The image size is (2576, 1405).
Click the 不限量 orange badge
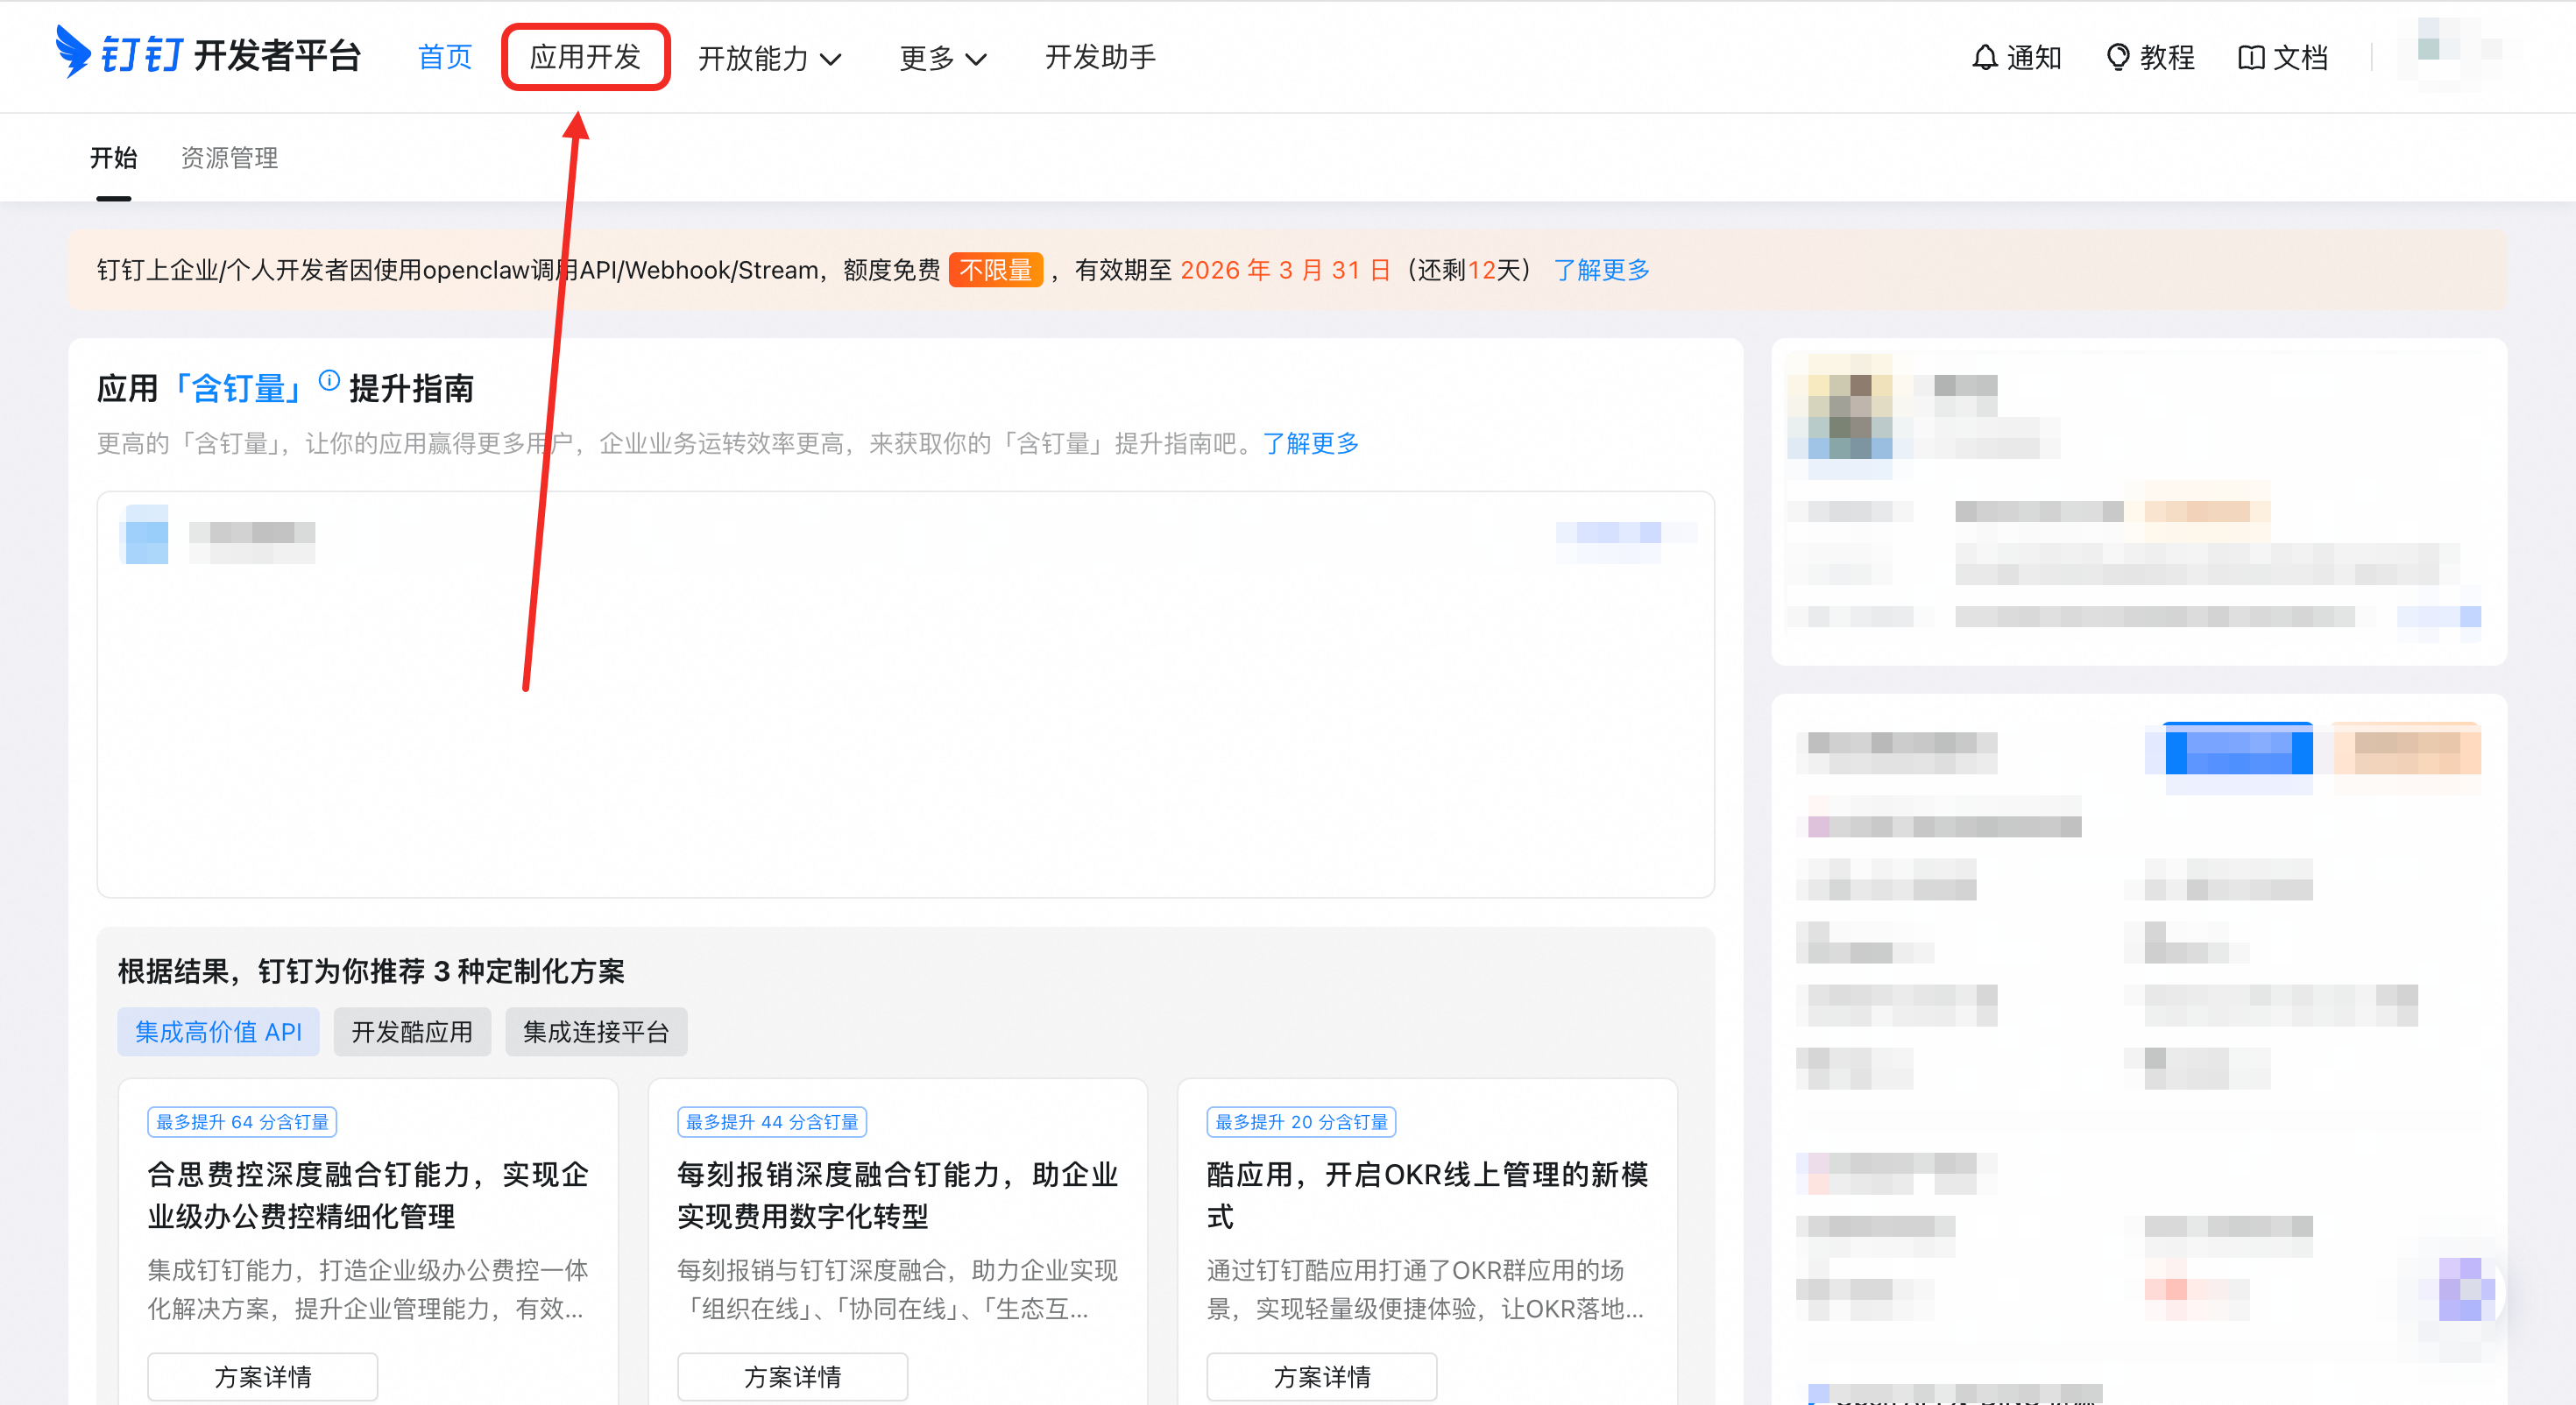coord(995,270)
